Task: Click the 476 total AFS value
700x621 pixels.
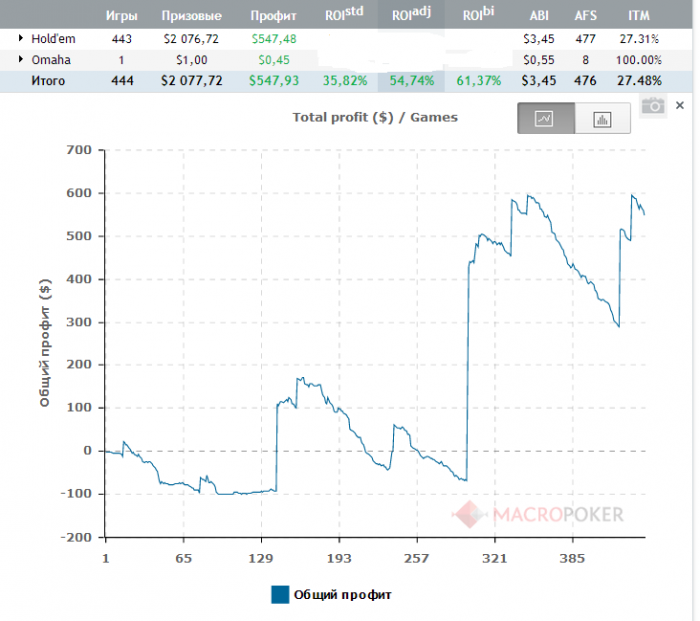Action: (585, 81)
